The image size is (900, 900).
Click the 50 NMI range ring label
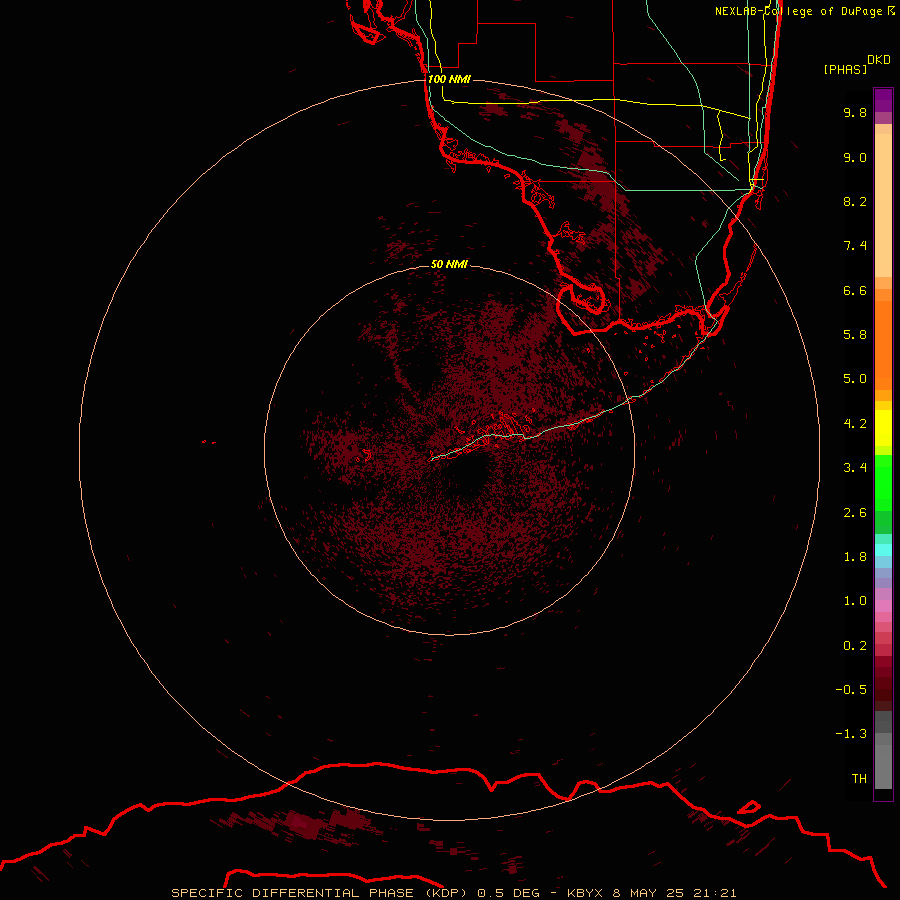[x=449, y=264]
